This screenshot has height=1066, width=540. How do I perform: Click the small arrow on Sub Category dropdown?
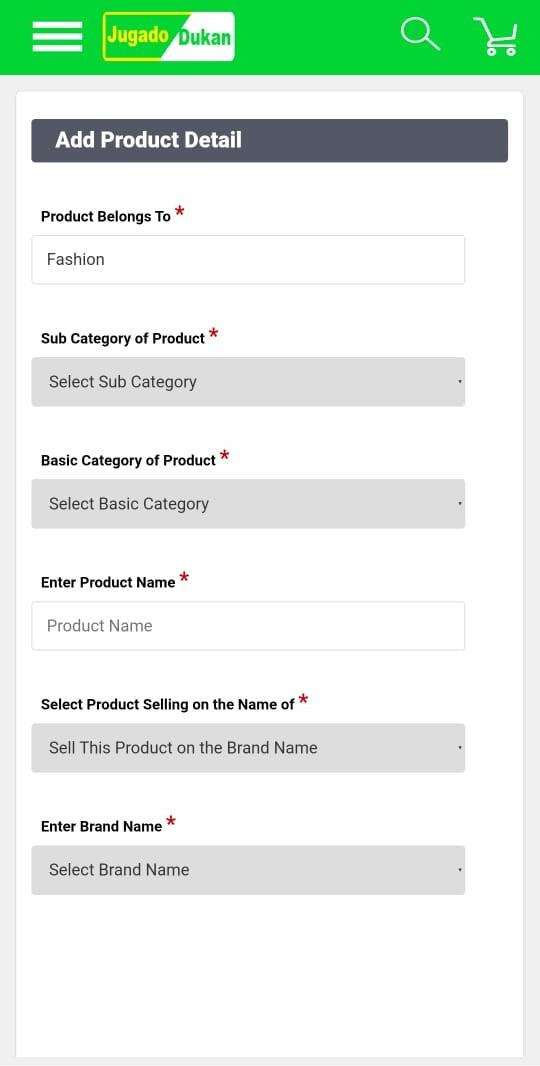tap(460, 382)
